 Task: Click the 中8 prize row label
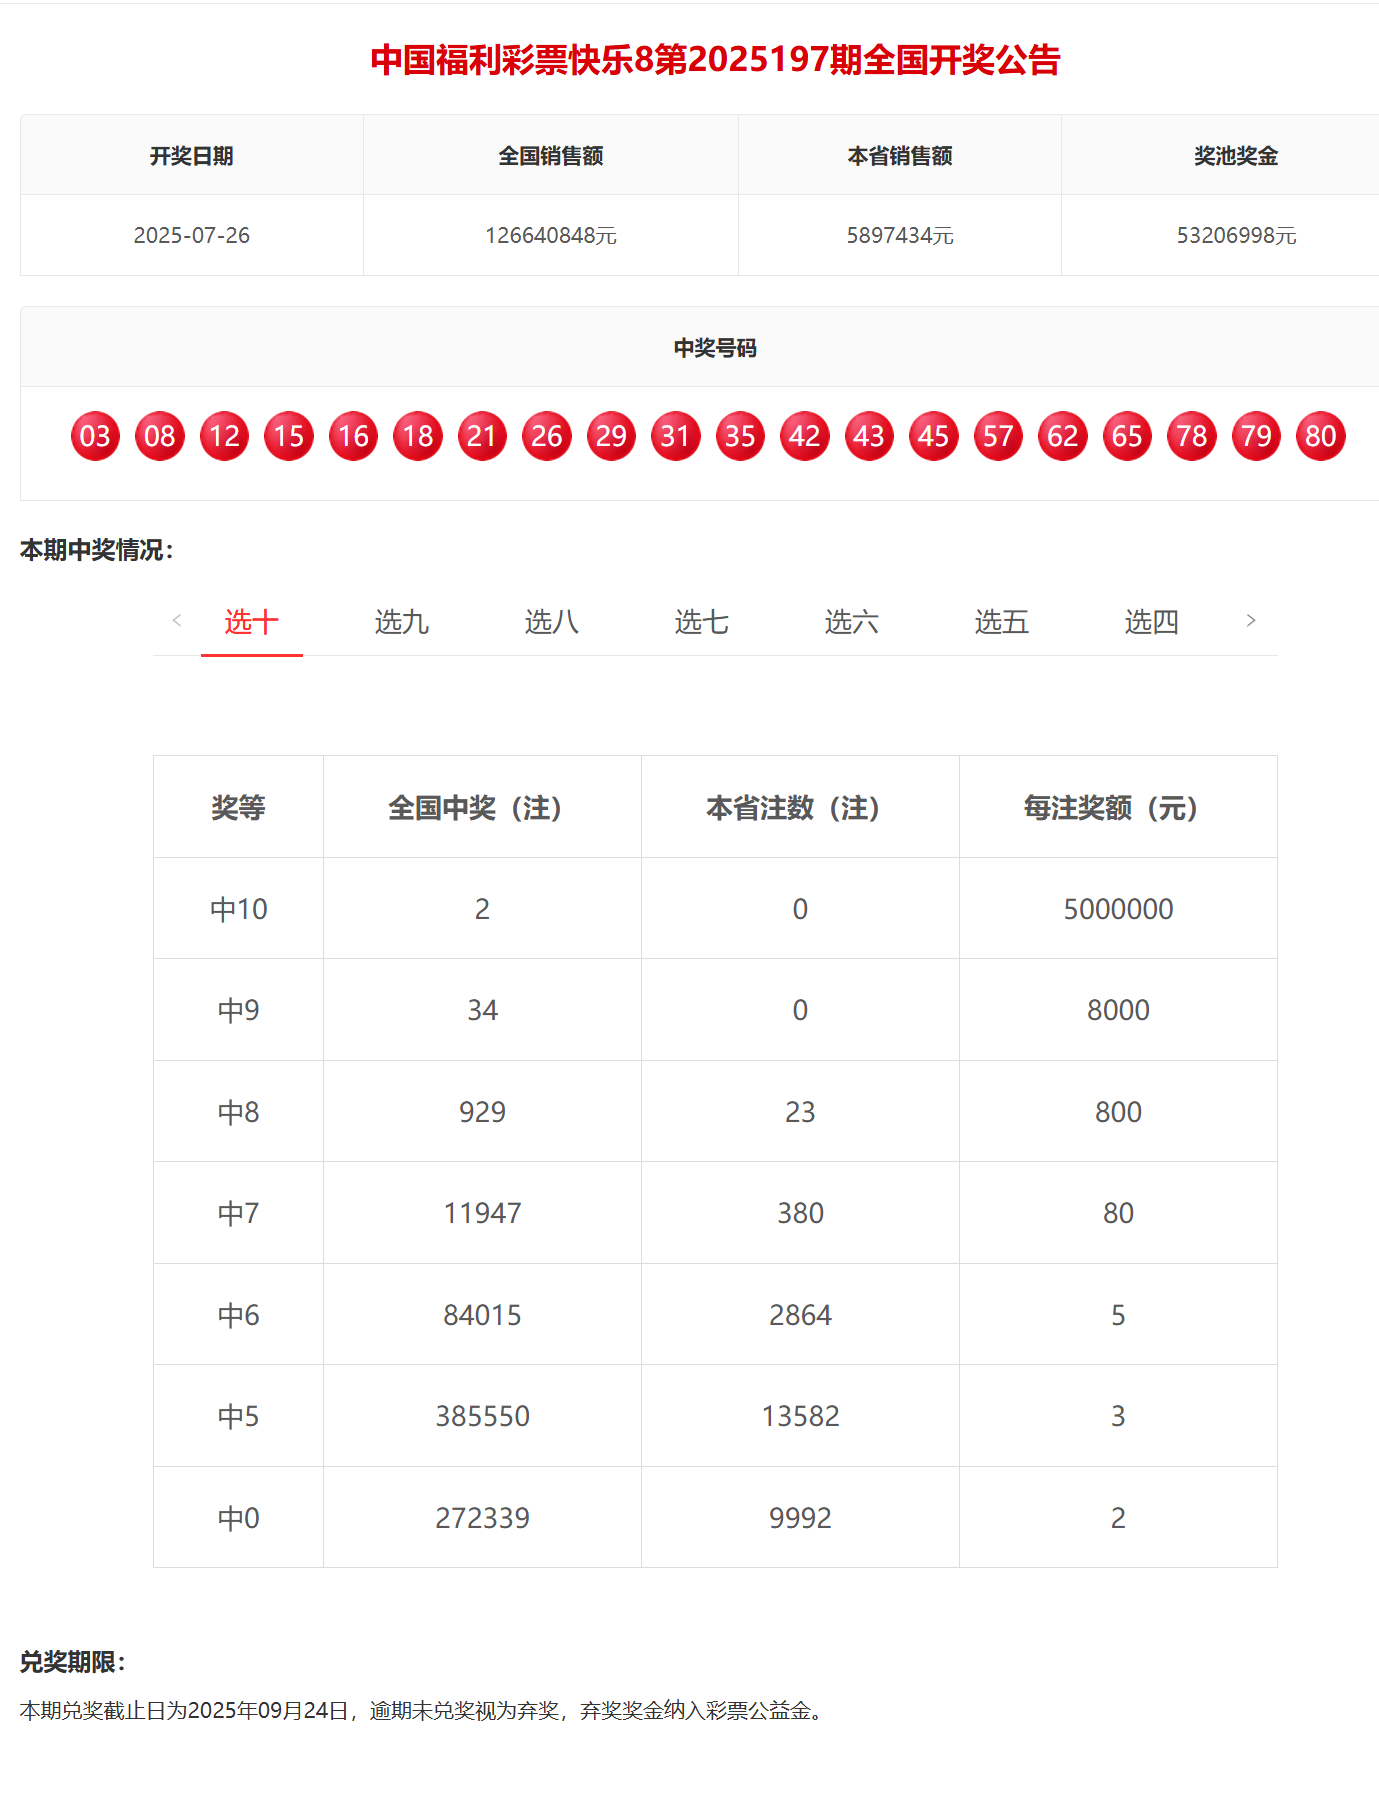click(238, 1112)
